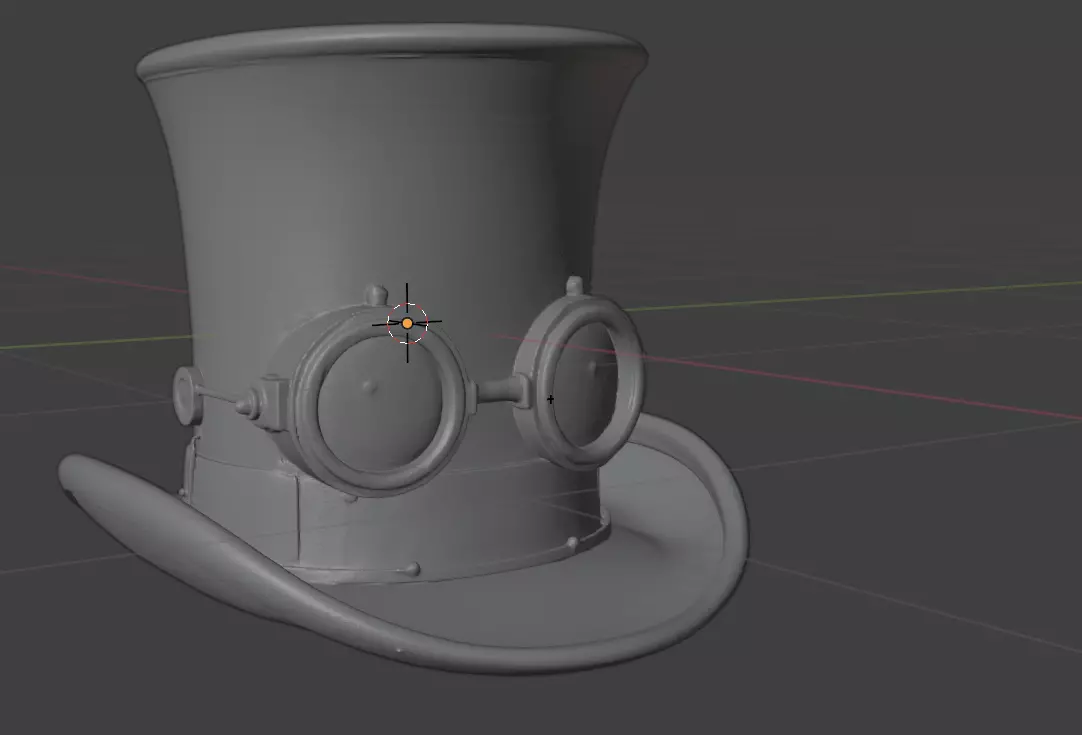Click the bridge connecting the two goggles
Viewport: 1082px width, 735px height.
click(x=497, y=391)
